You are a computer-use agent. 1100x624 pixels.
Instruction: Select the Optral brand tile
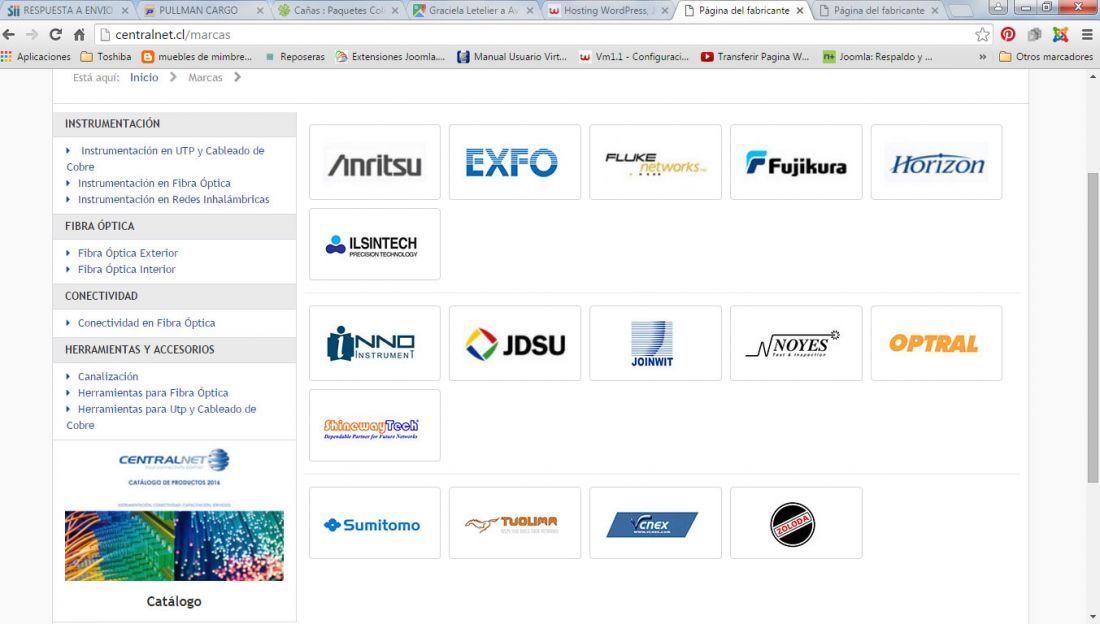tap(937, 343)
